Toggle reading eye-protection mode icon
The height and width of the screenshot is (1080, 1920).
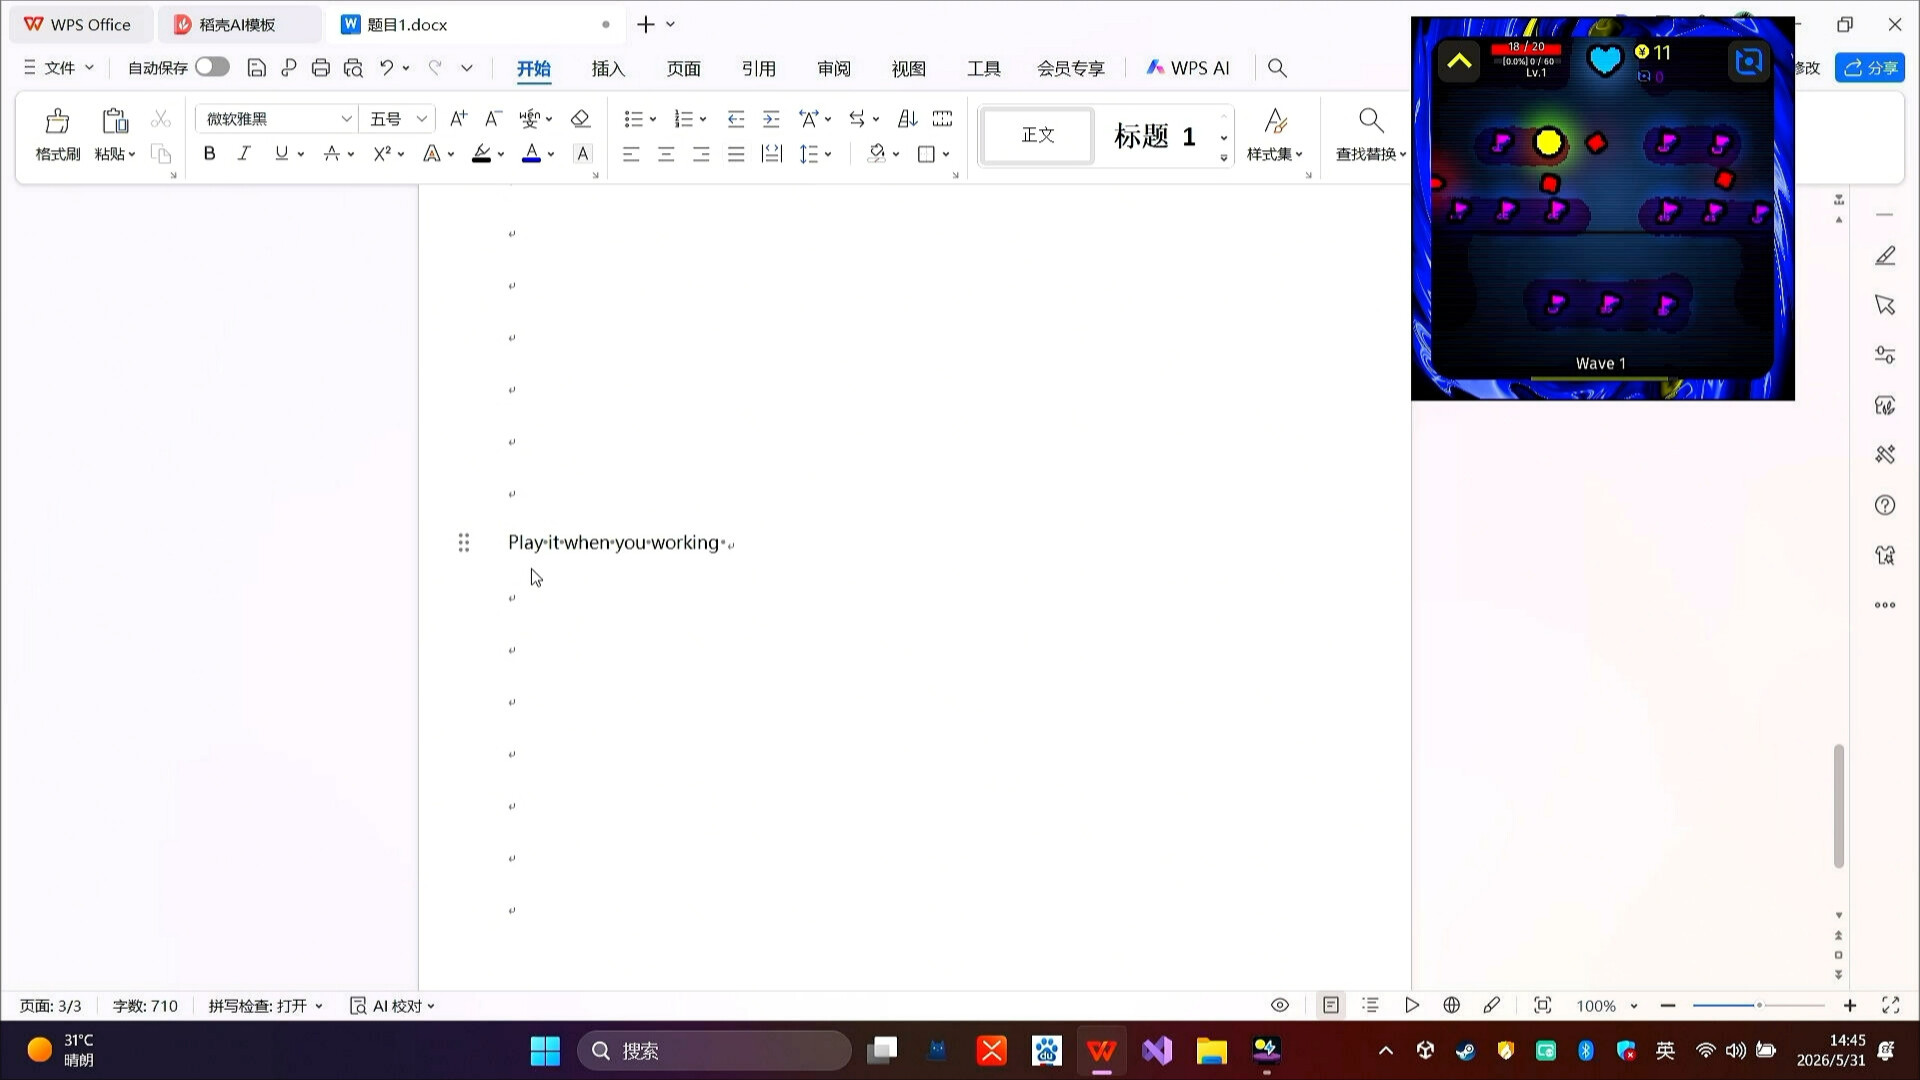click(1280, 1006)
